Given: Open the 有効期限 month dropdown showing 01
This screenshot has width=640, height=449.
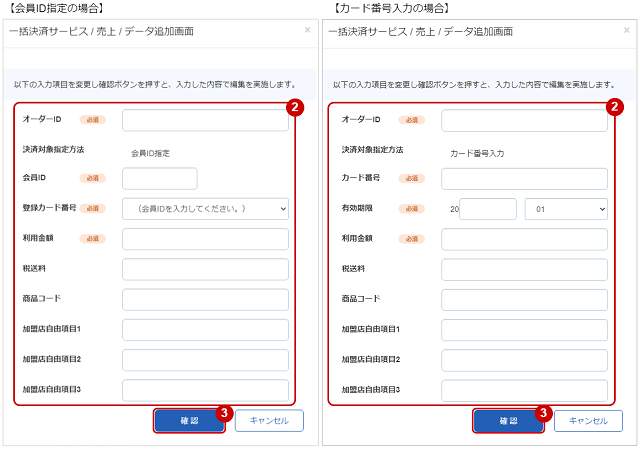Looking at the screenshot, I should 566,209.
